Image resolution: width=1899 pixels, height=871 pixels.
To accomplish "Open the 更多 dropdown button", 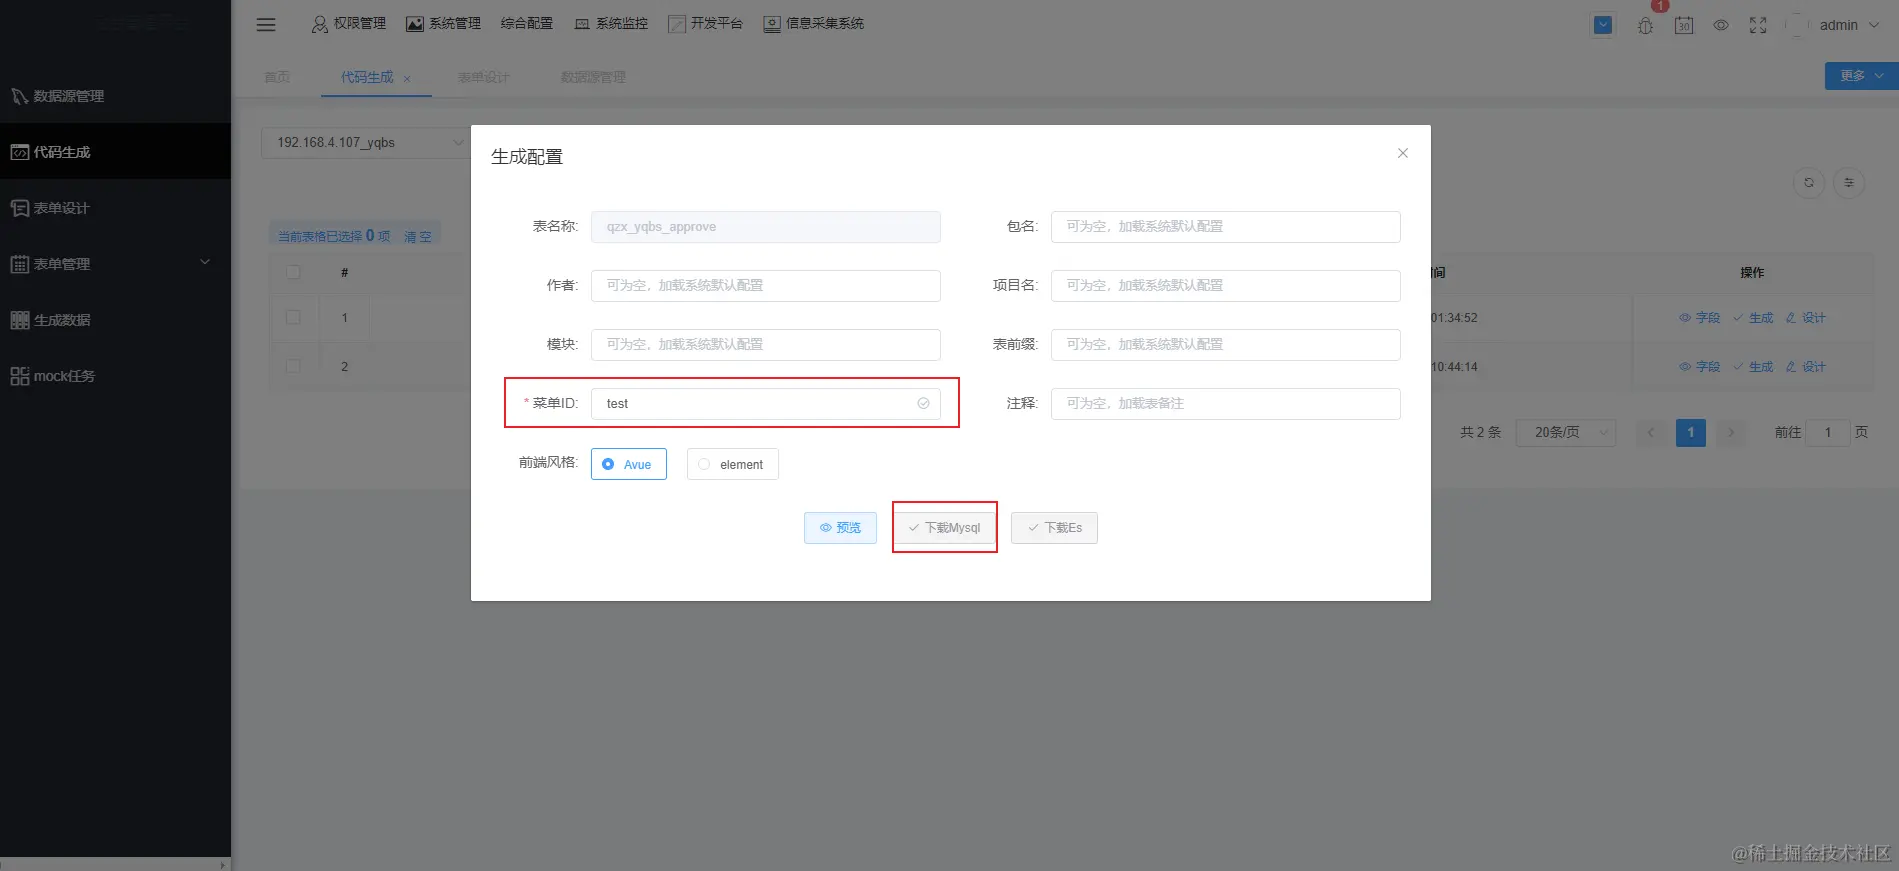I will 1861,76.
